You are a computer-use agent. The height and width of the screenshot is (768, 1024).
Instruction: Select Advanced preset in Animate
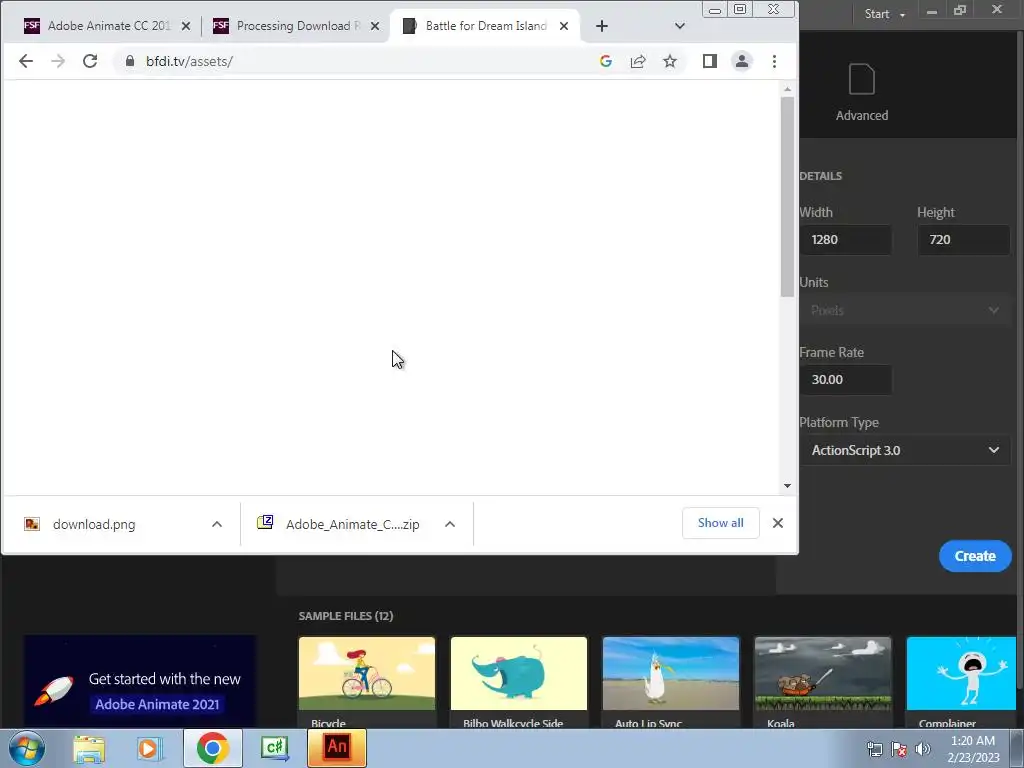click(861, 93)
